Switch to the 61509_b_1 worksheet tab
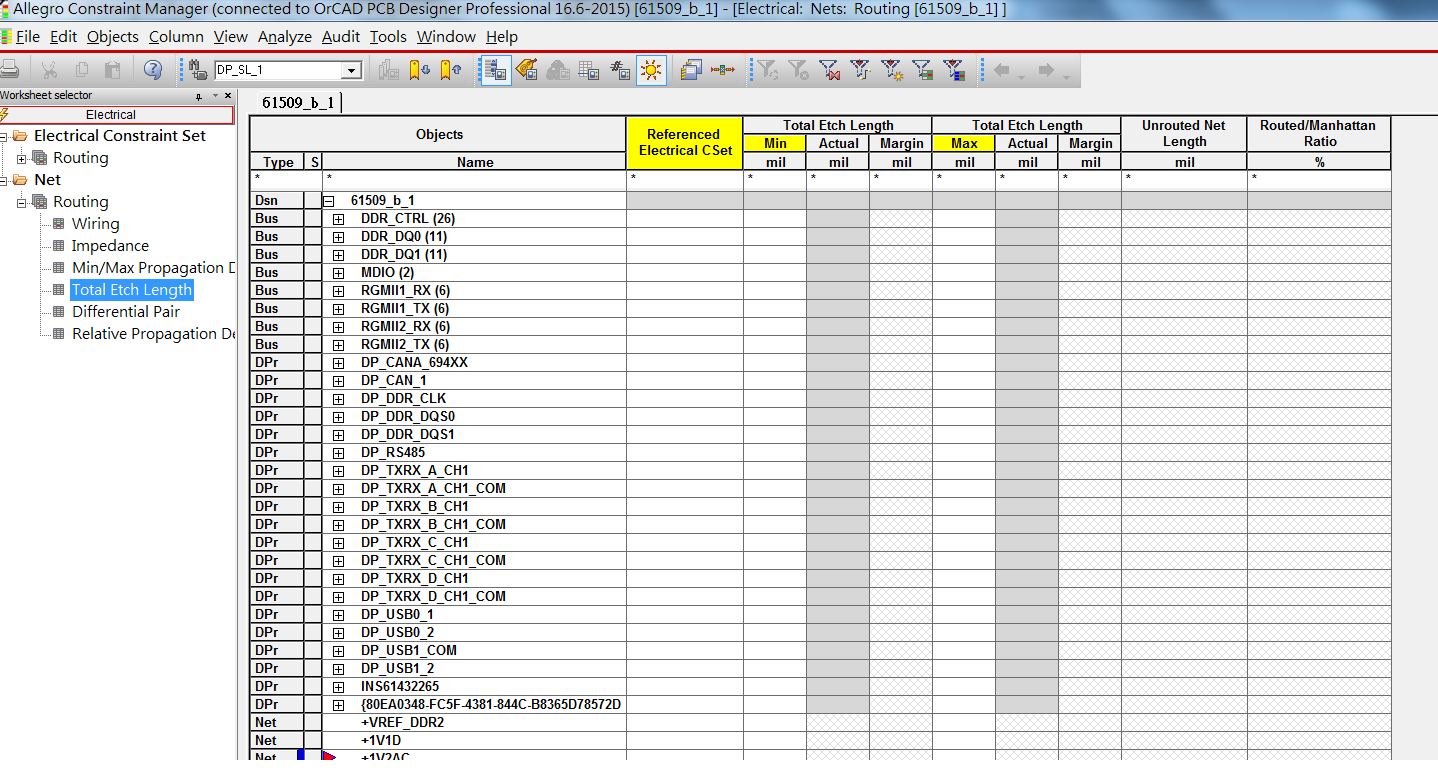The image size is (1438, 780). pos(298,103)
